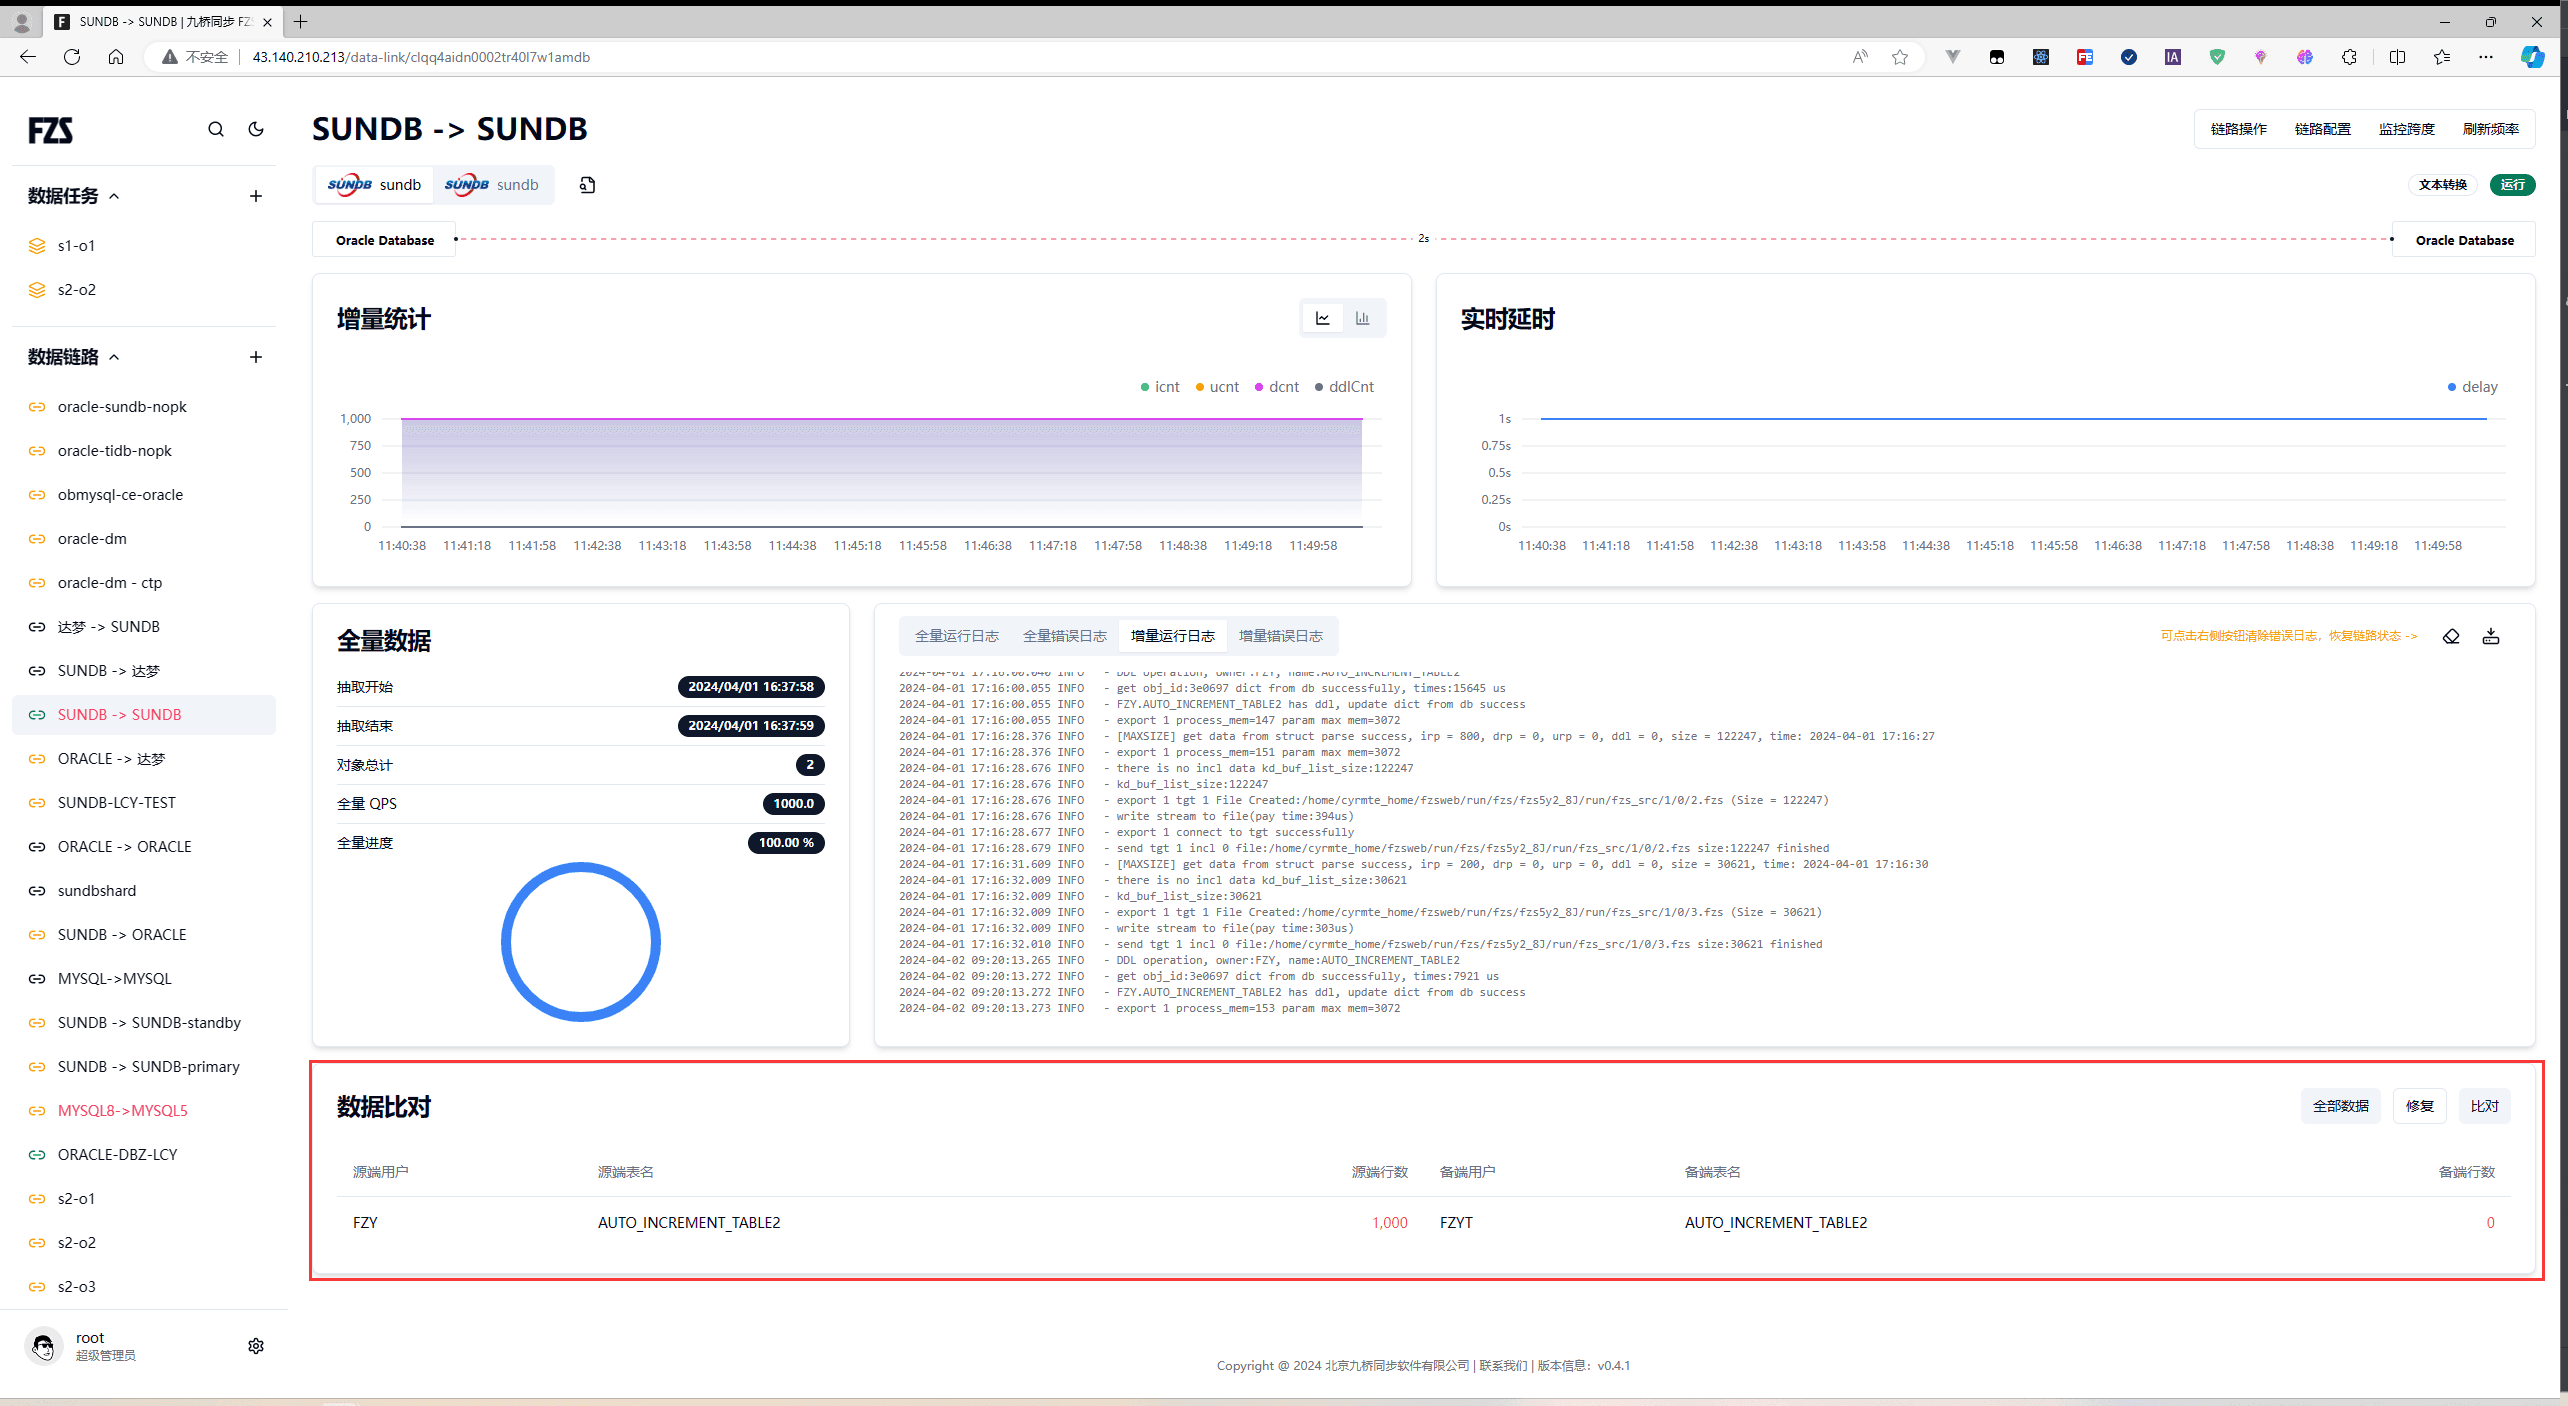The width and height of the screenshot is (2568, 1406).
Task: Click the eraser icon to clear error logs
Action: [x=2451, y=636]
